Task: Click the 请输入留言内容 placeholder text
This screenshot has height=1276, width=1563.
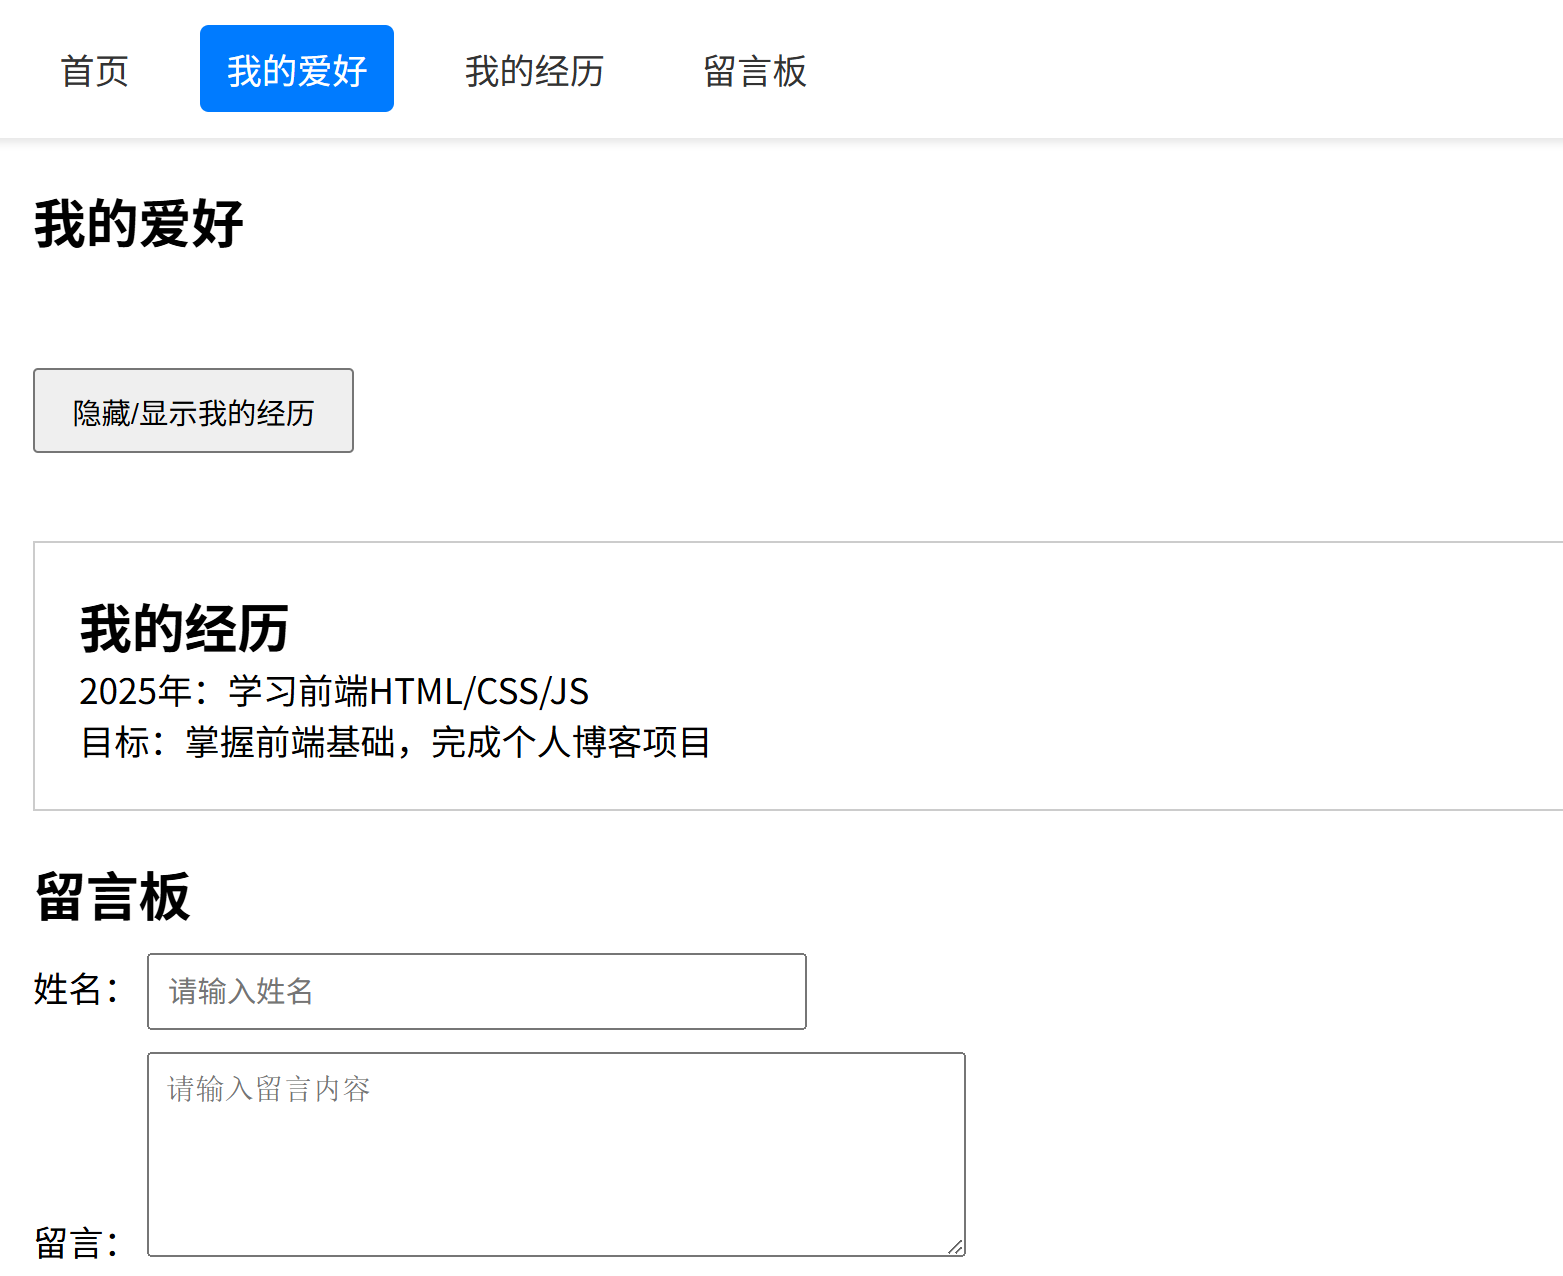Action: [269, 1089]
